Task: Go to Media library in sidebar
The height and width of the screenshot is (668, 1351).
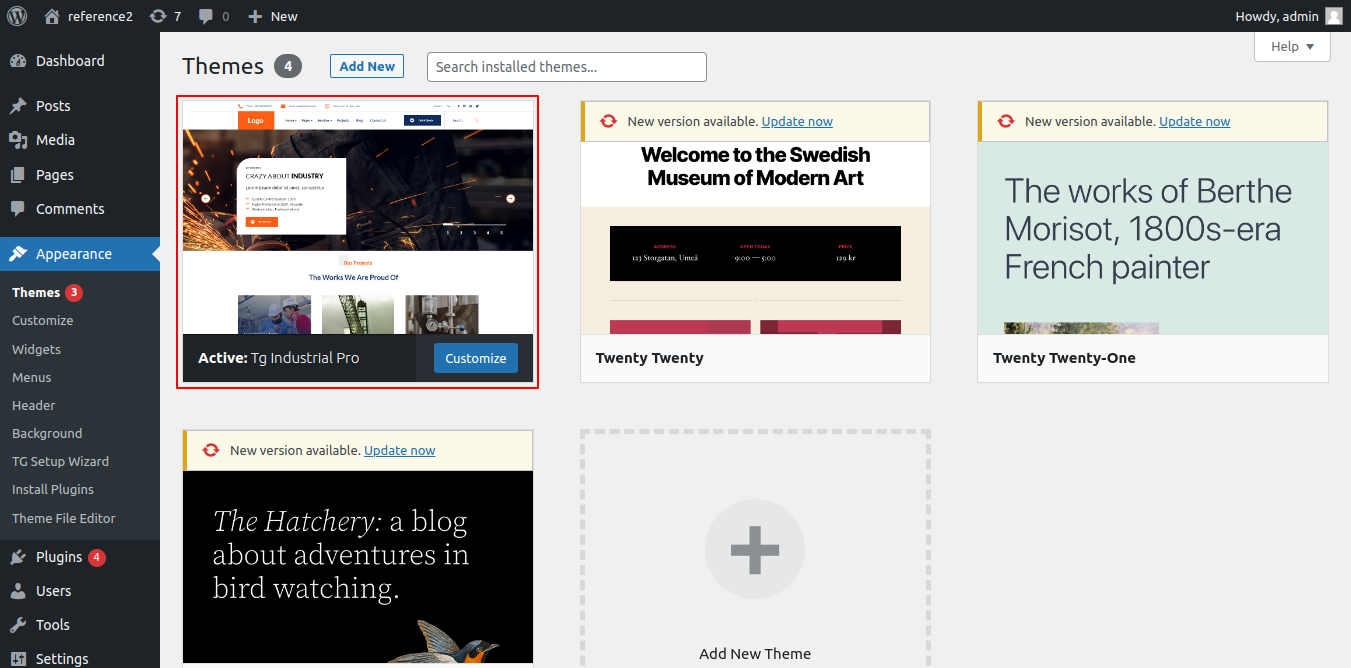Action: pyautogui.click(x=55, y=140)
